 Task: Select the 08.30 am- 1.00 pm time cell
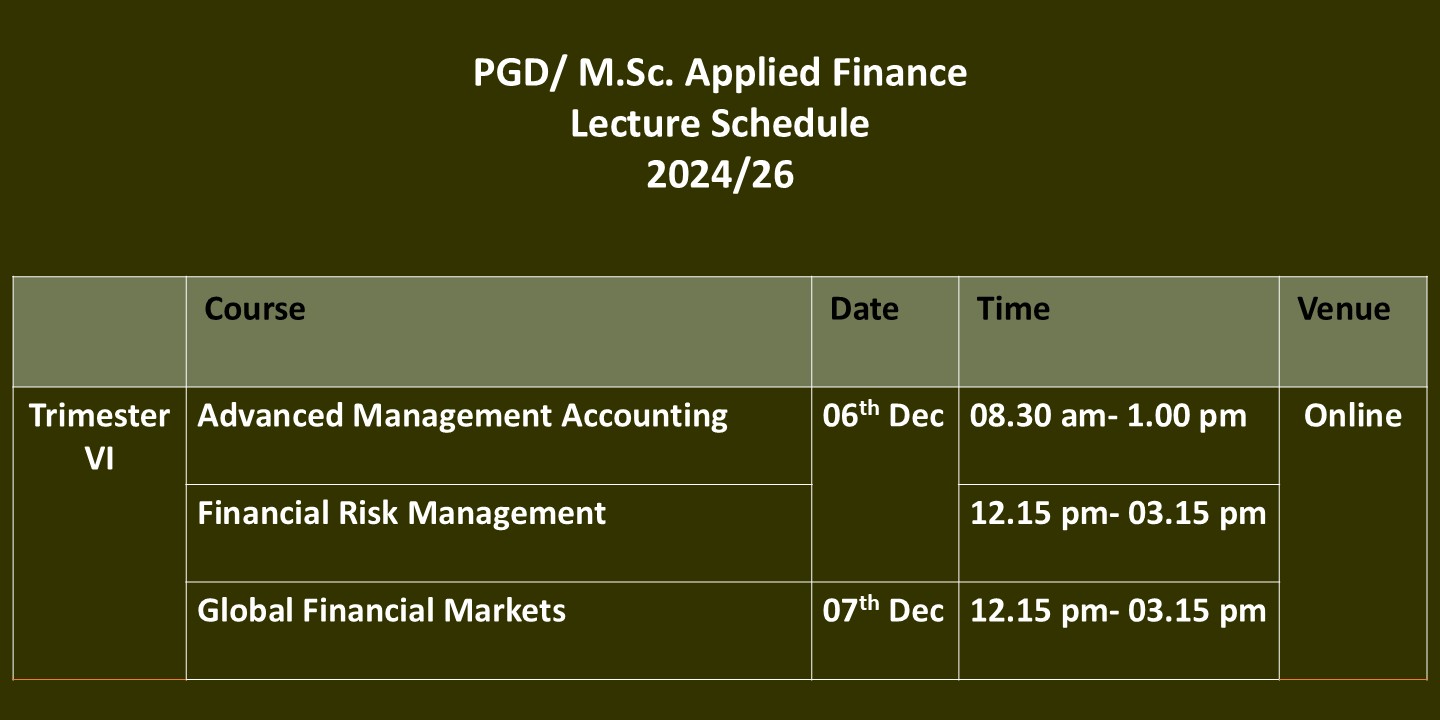(x=1119, y=436)
